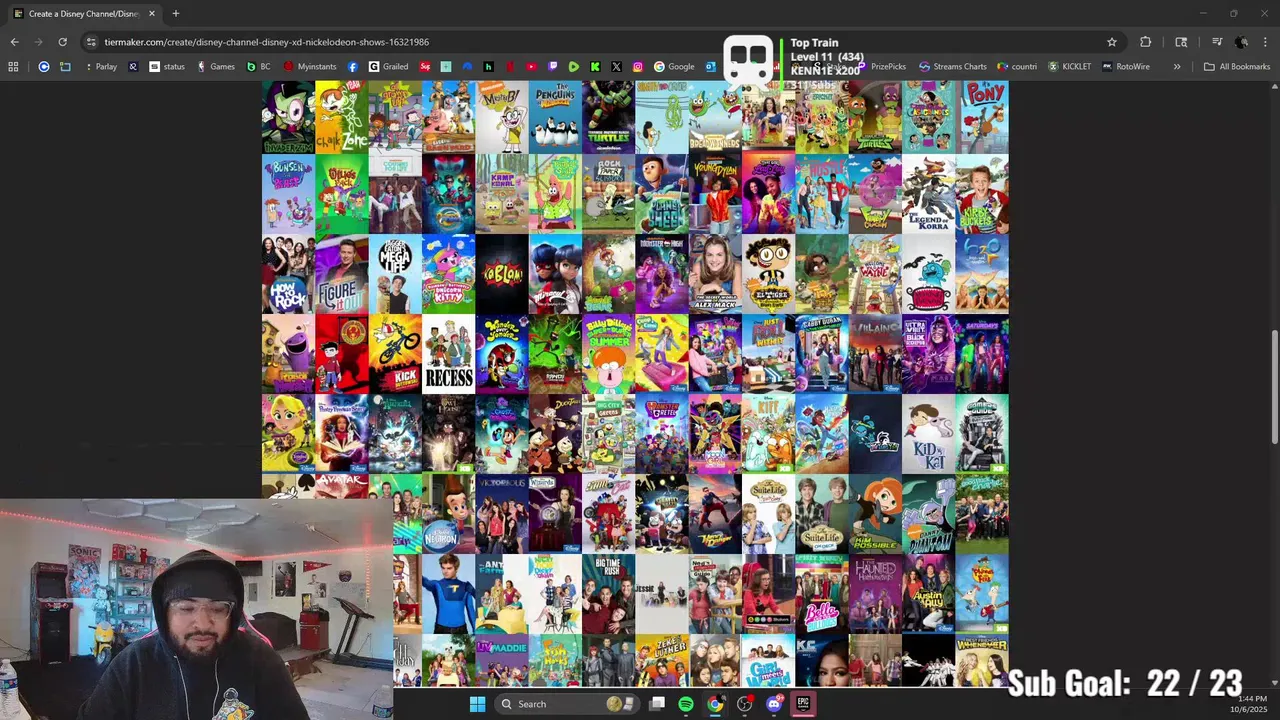This screenshot has height=720, width=1280.
Task: Select the Invader Zim thumbnail
Action: tap(288, 117)
